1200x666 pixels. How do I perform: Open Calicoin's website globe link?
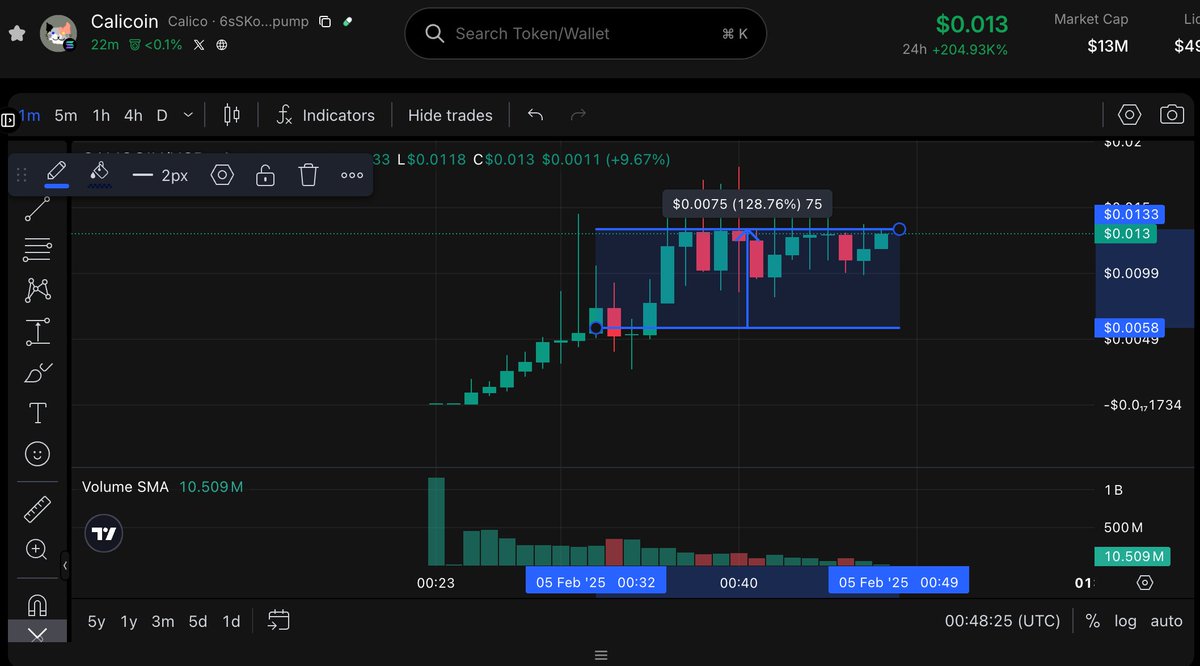pyautogui.click(x=222, y=45)
